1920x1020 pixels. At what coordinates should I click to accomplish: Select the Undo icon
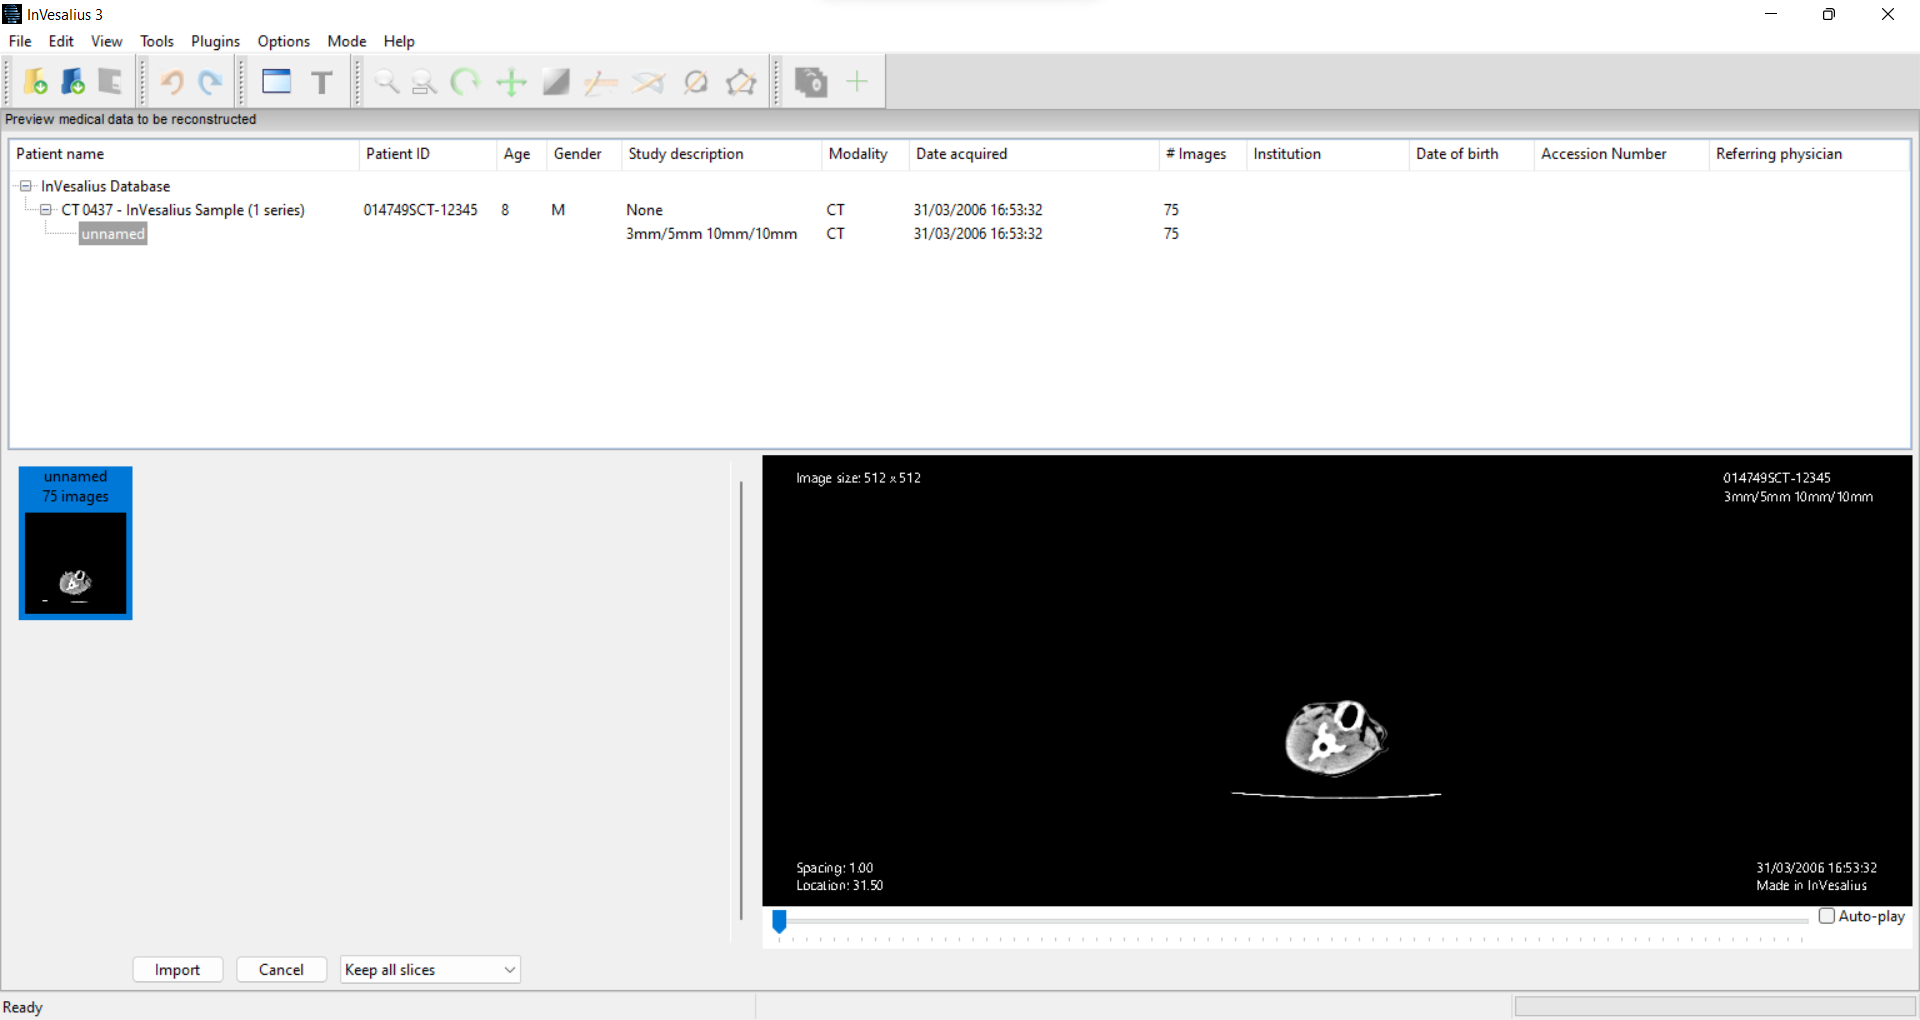point(172,82)
